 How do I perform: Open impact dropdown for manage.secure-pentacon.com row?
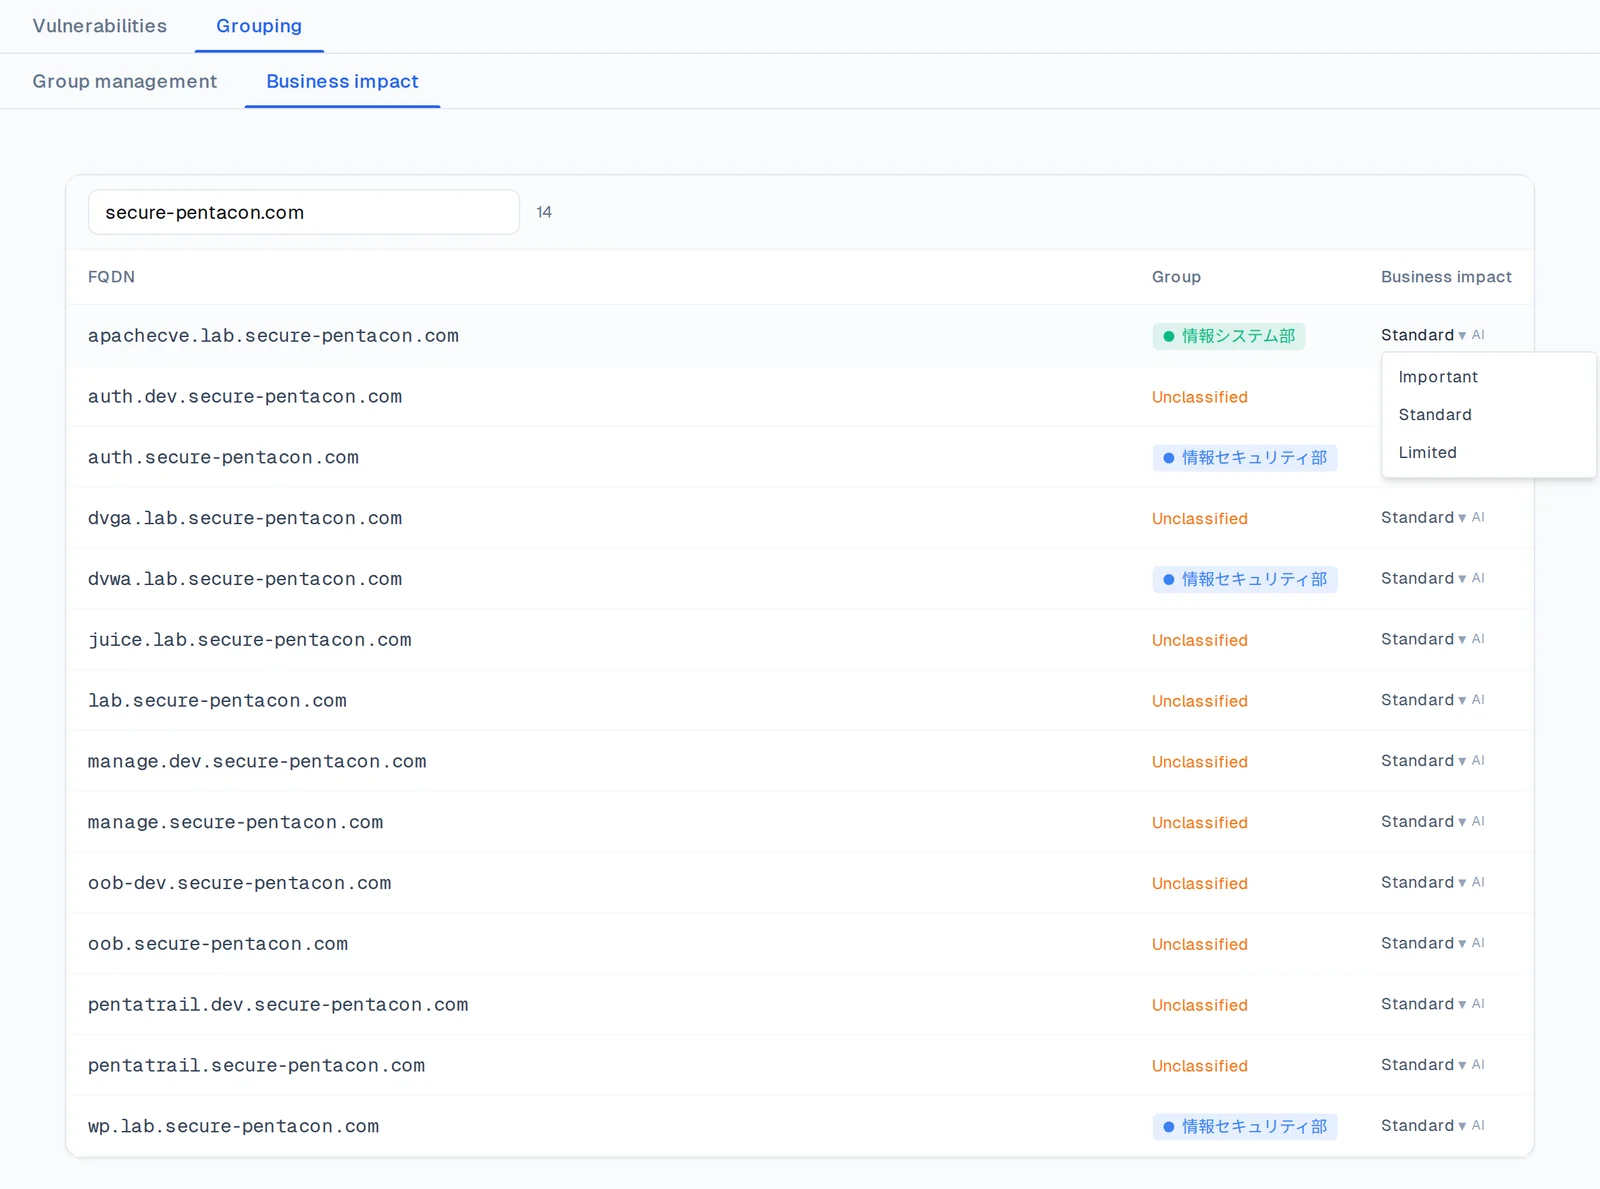tap(1424, 822)
